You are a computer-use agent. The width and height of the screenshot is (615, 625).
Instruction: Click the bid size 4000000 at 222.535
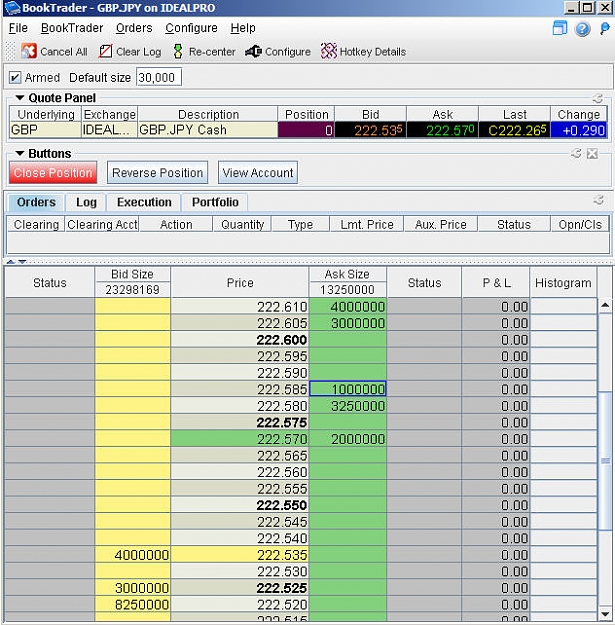click(x=132, y=554)
